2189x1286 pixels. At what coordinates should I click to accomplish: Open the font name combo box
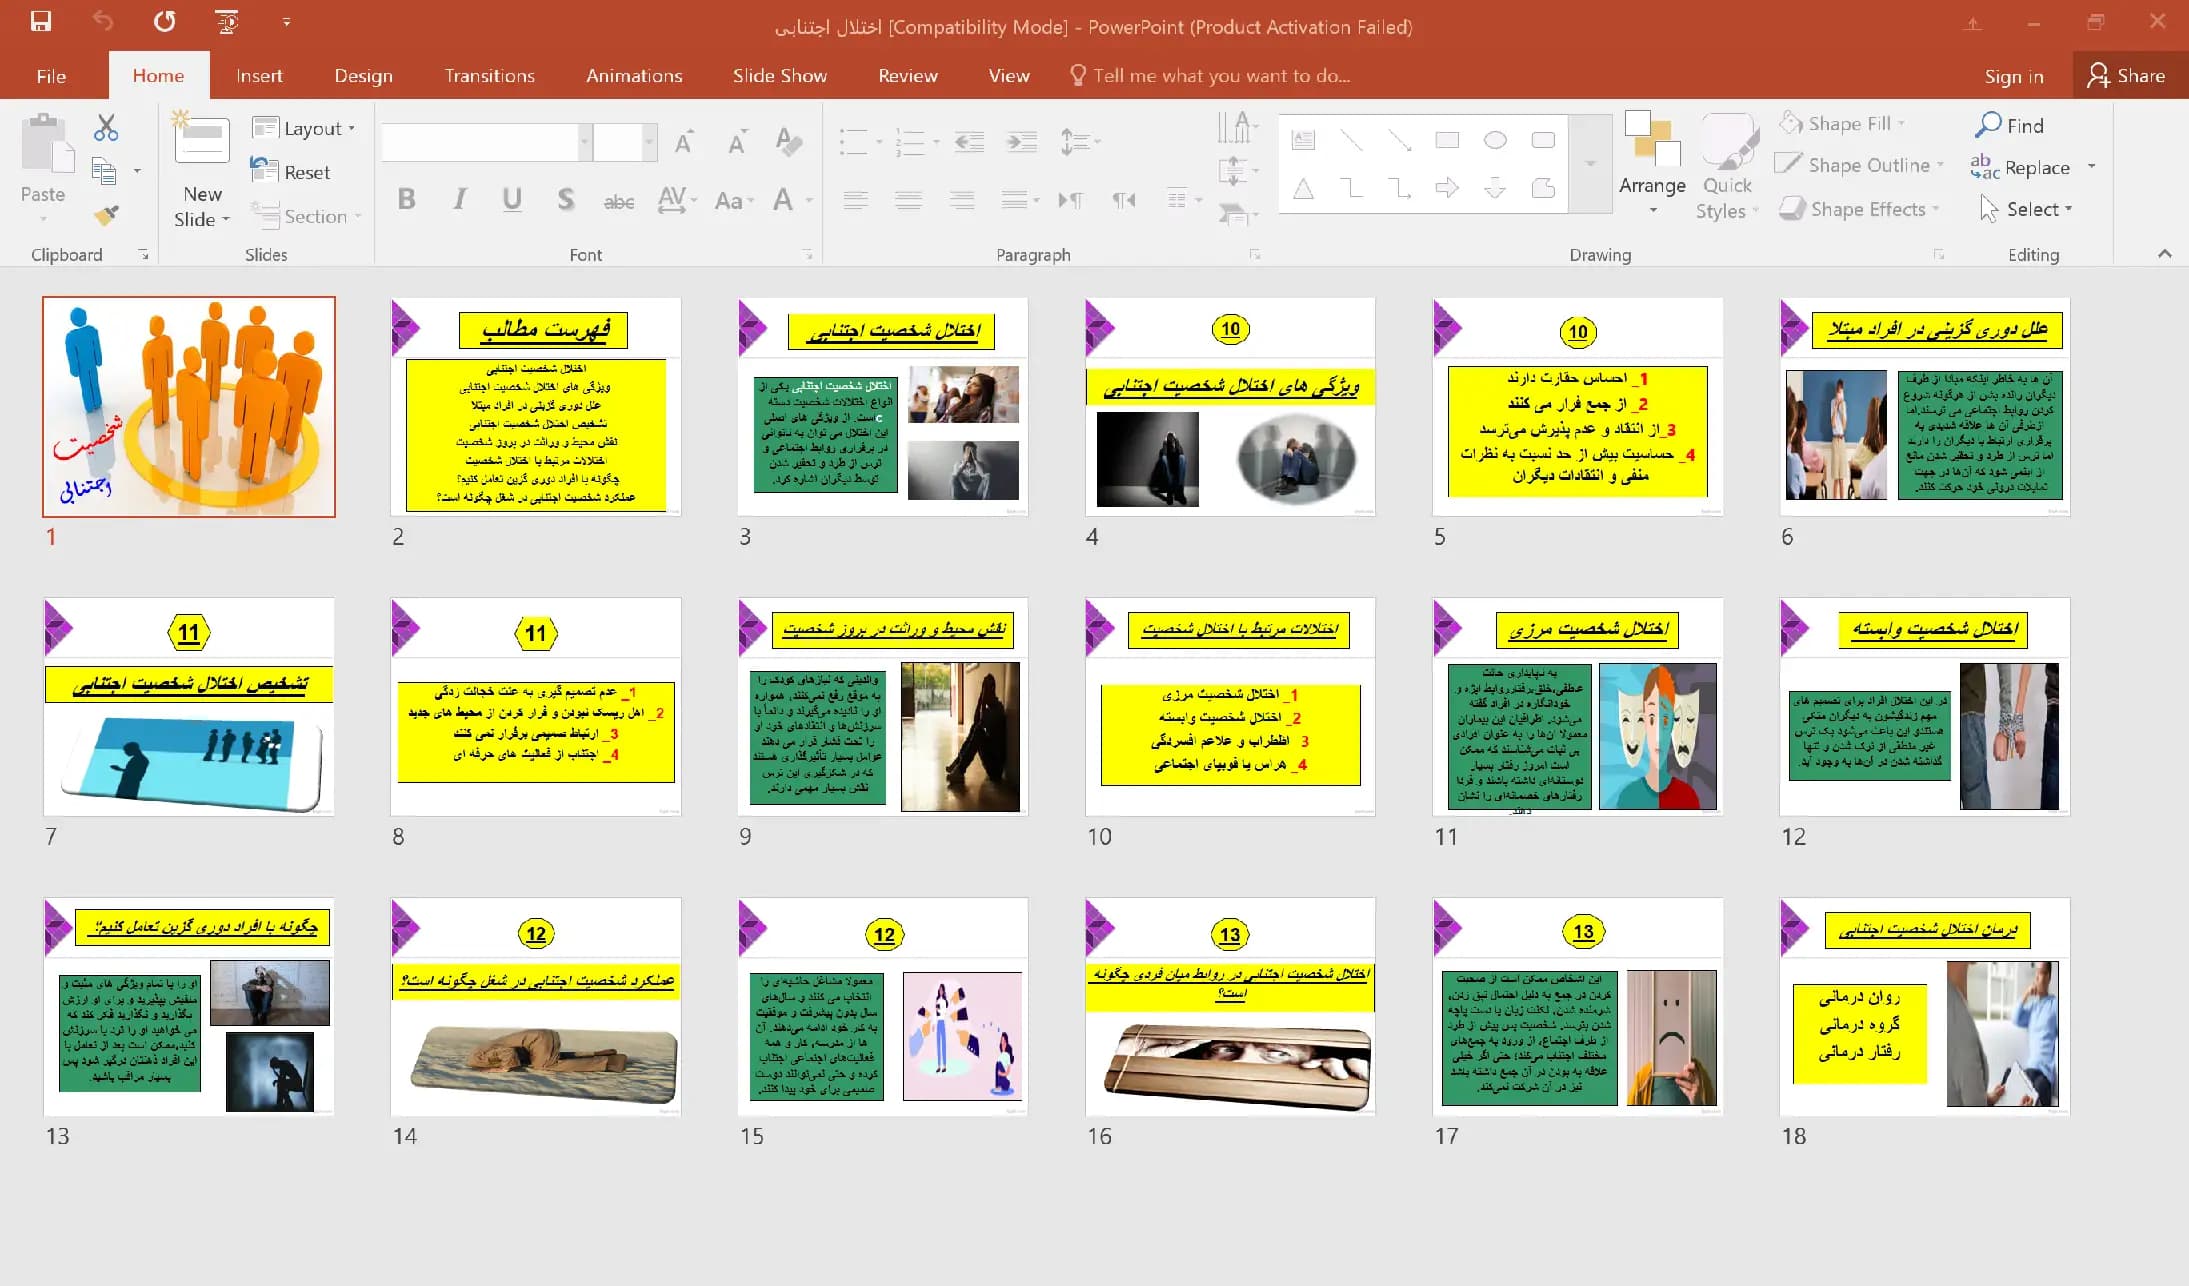tap(486, 142)
